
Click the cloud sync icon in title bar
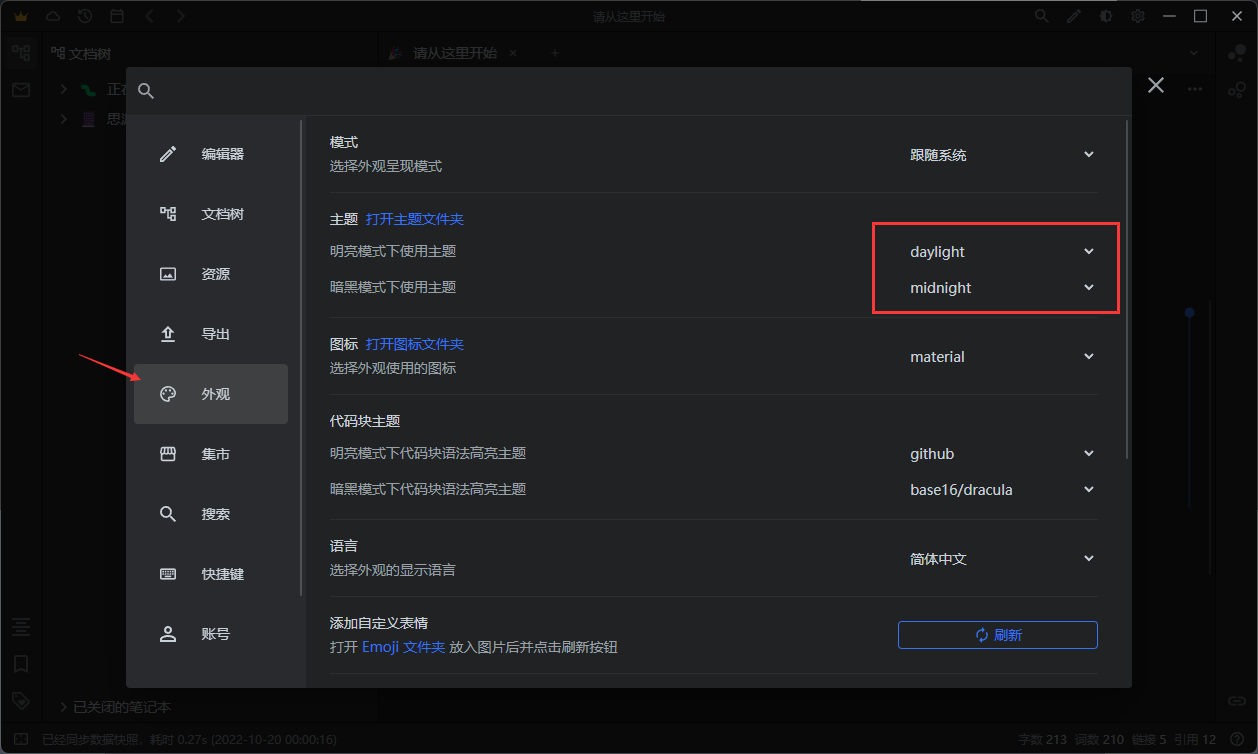tap(53, 16)
